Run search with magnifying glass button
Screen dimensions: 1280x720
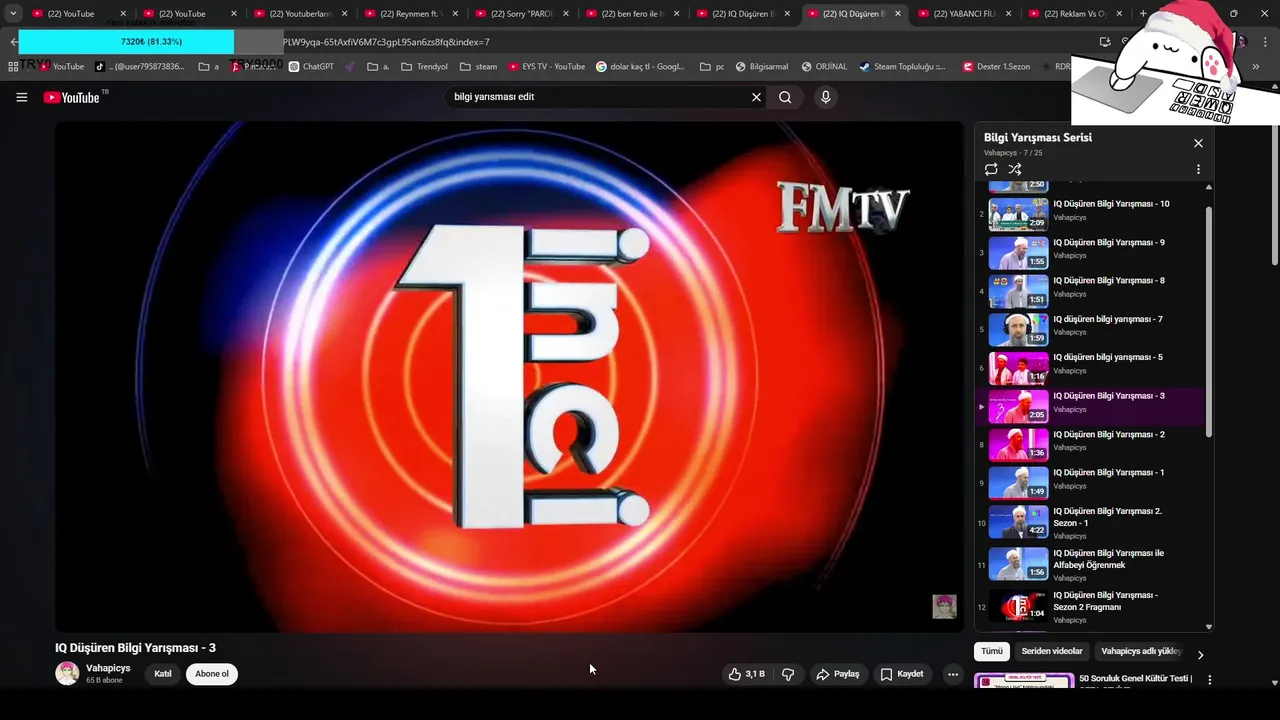click(785, 97)
